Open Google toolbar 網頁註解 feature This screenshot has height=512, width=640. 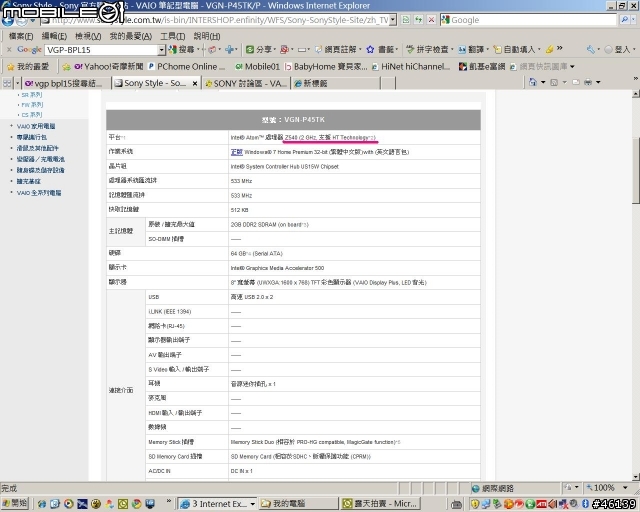point(336,50)
